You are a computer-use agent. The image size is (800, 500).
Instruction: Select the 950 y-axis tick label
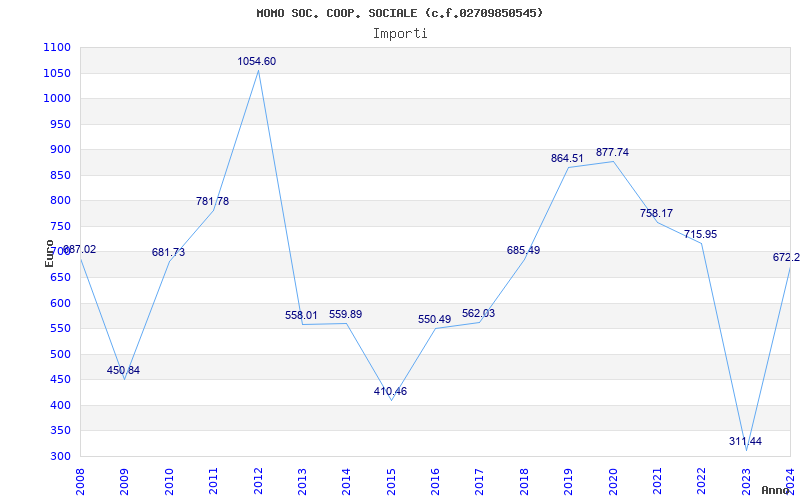(x=61, y=124)
